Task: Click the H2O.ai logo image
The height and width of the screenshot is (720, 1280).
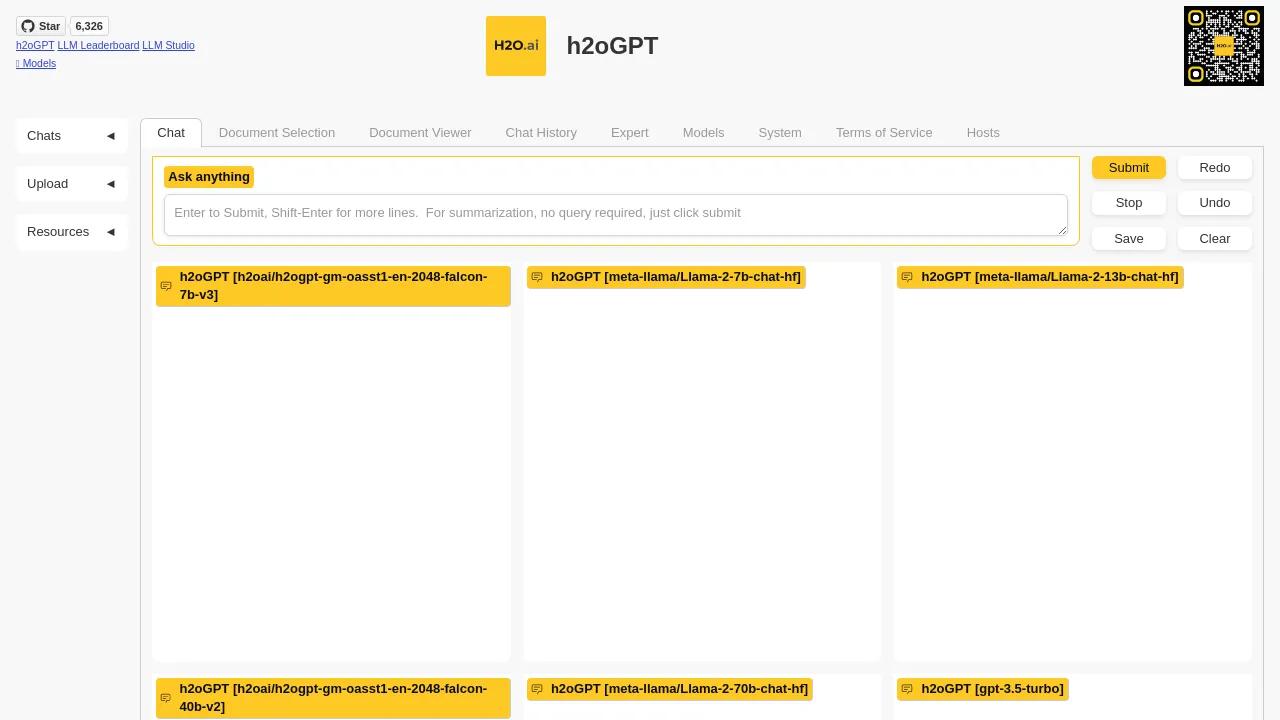Action: point(516,46)
